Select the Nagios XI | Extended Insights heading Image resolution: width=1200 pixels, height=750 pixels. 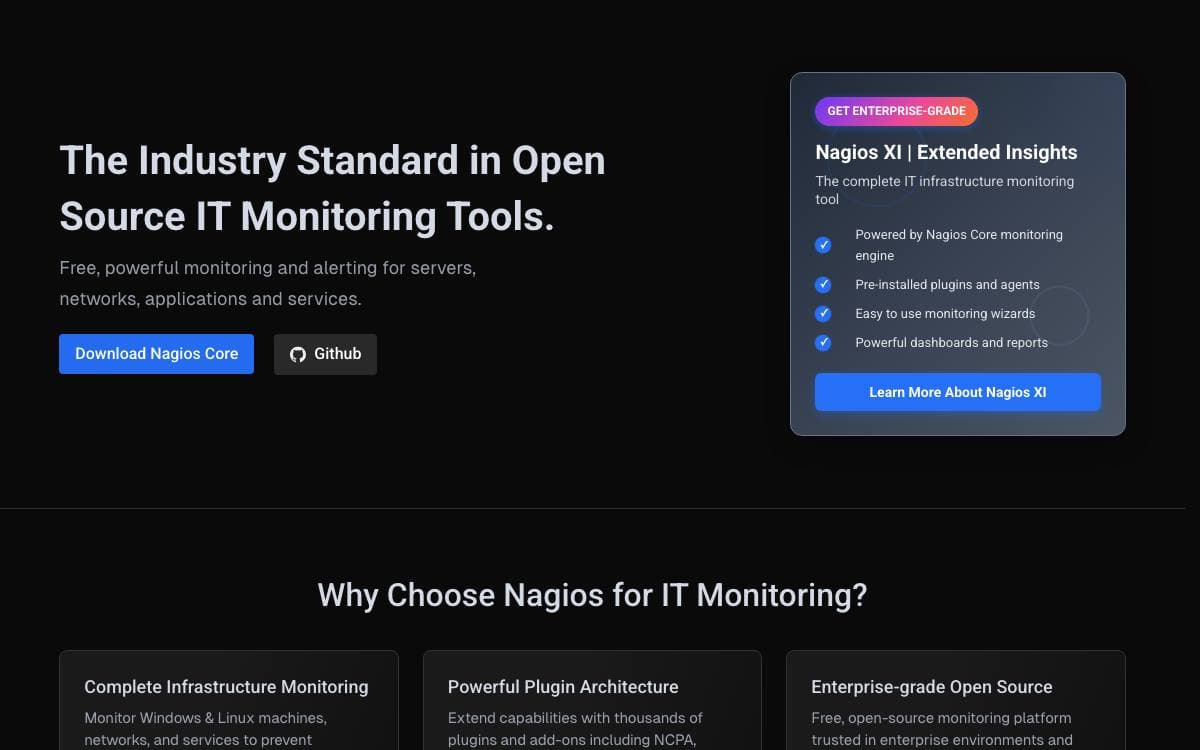pyautogui.click(x=946, y=152)
